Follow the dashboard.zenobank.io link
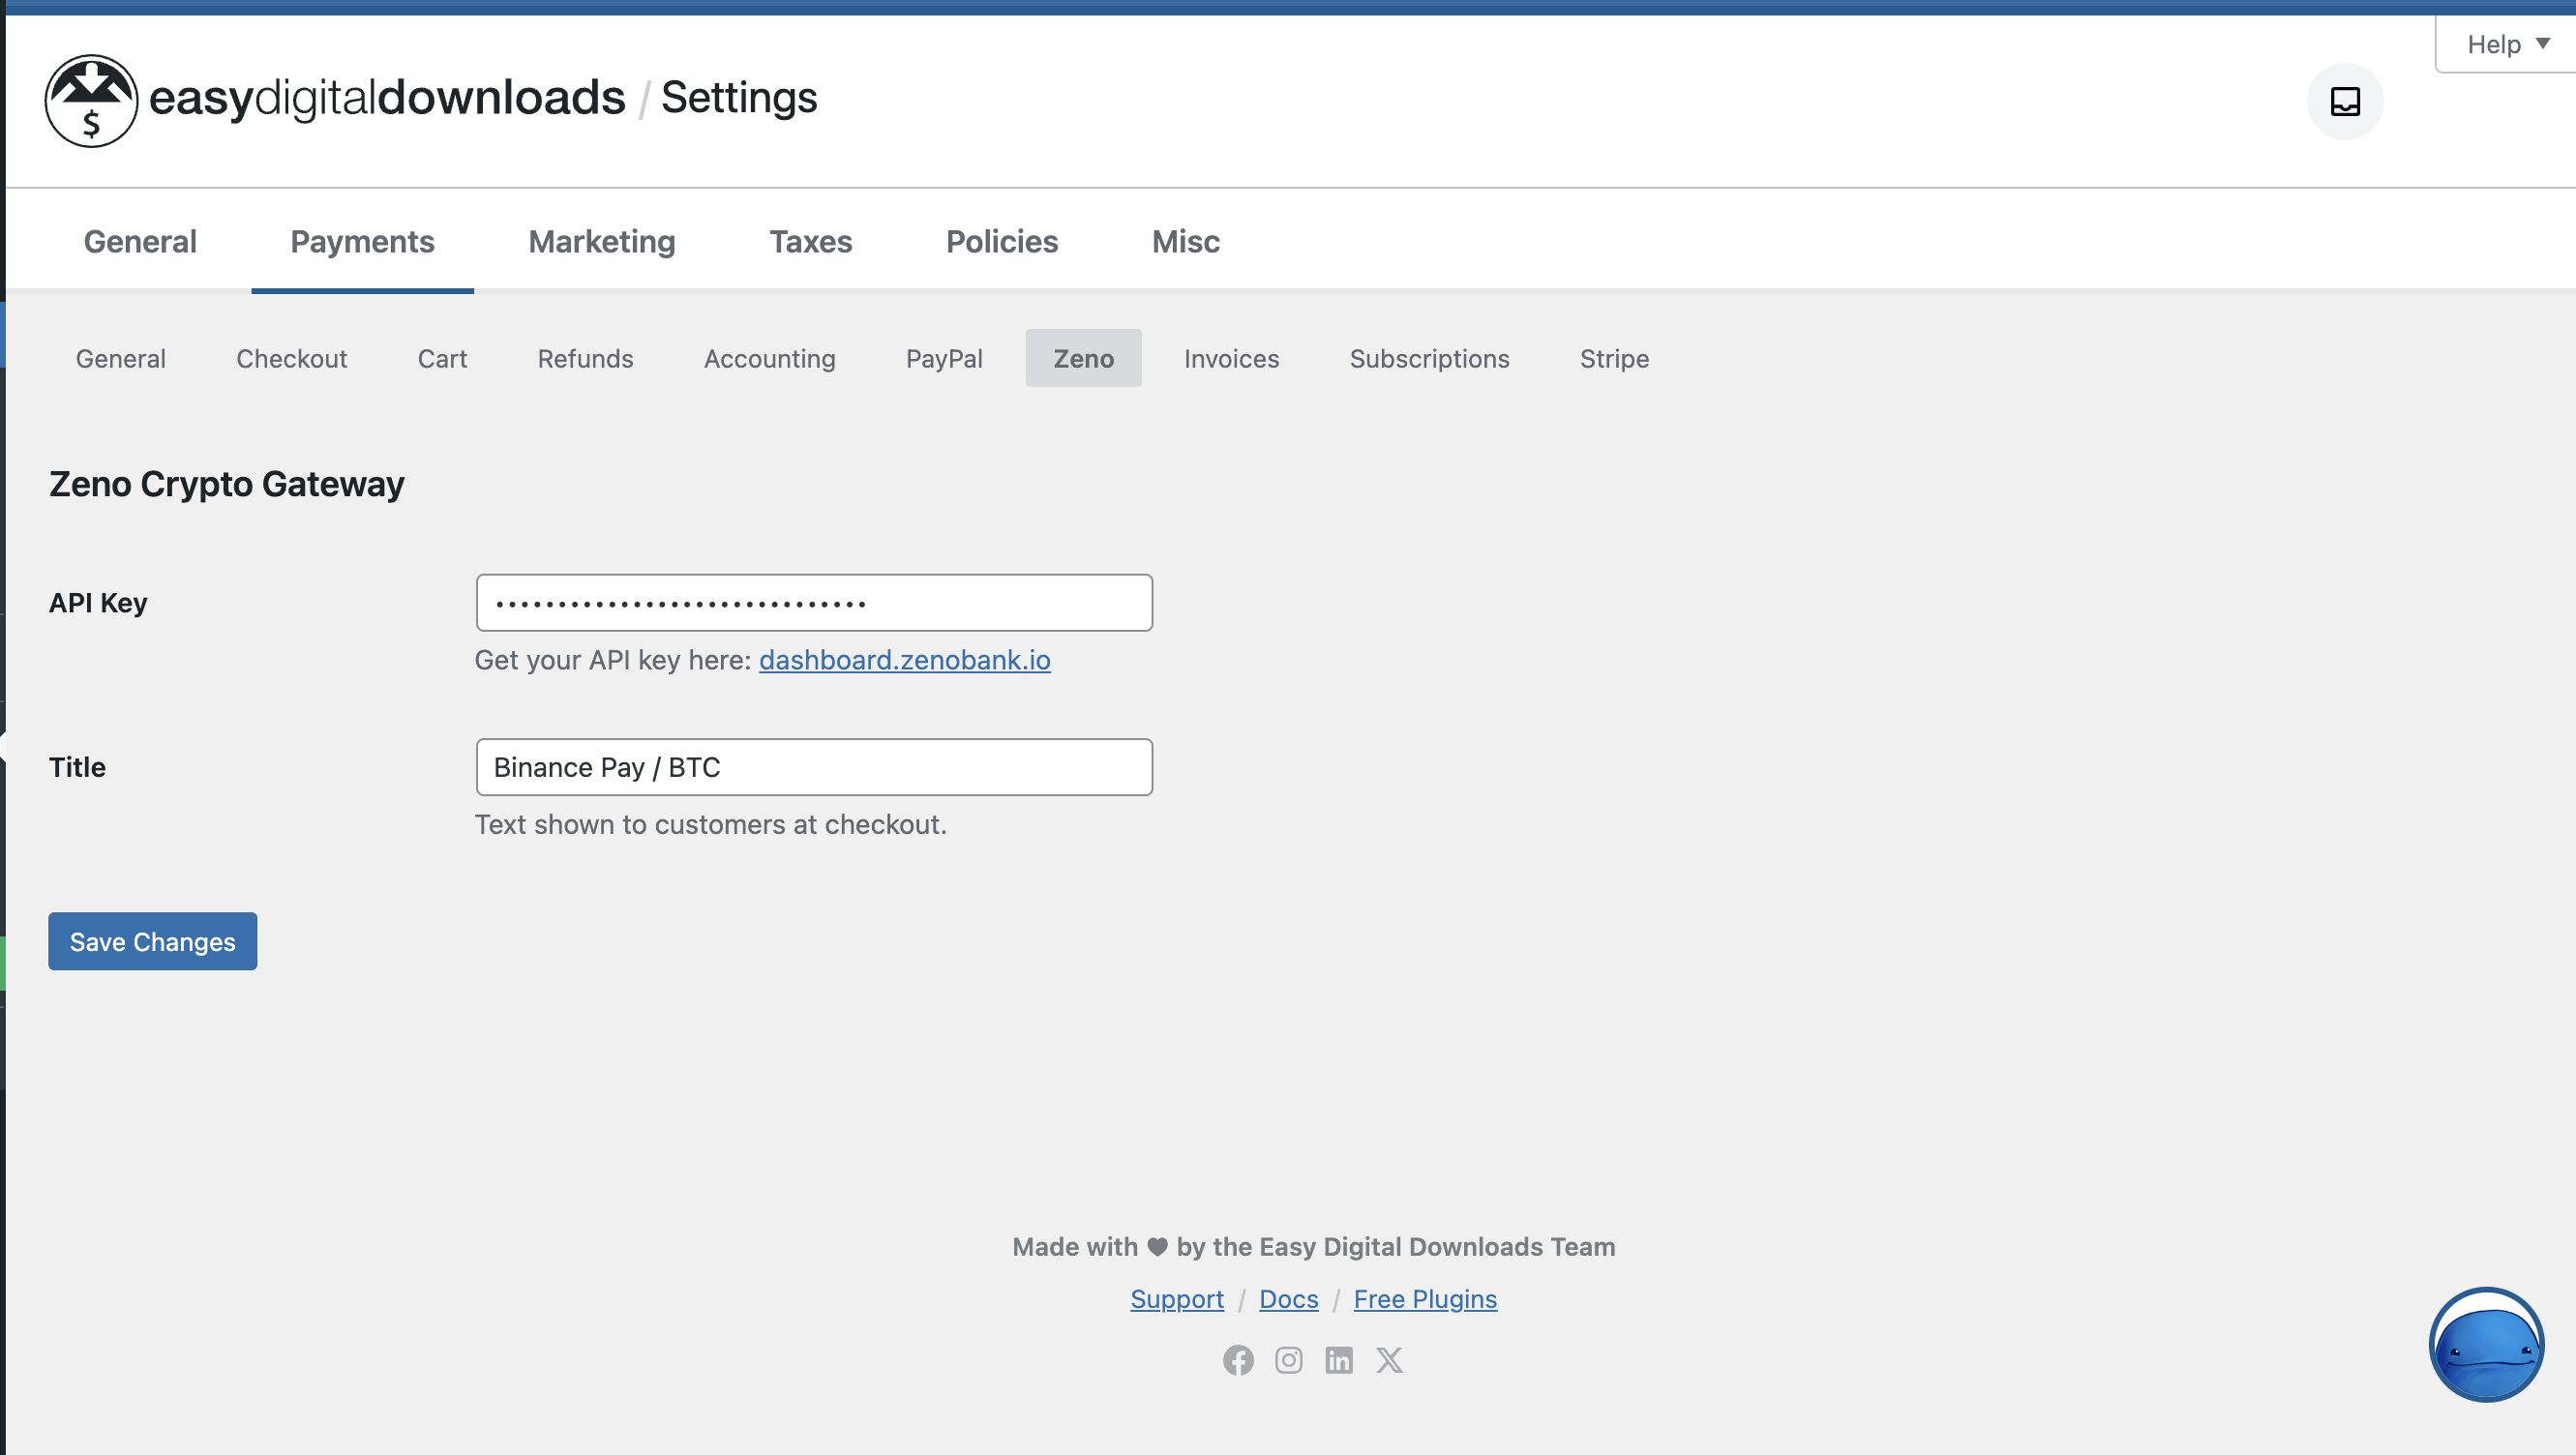The height and width of the screenshot is (1455, 2576). click(904, 660)
